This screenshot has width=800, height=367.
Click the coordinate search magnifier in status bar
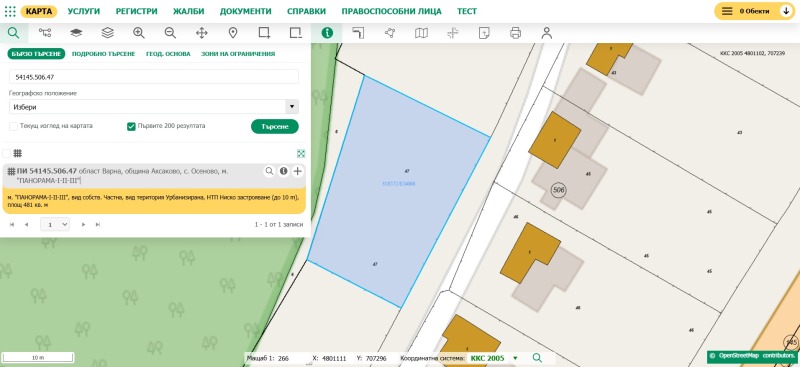point(537,358)
